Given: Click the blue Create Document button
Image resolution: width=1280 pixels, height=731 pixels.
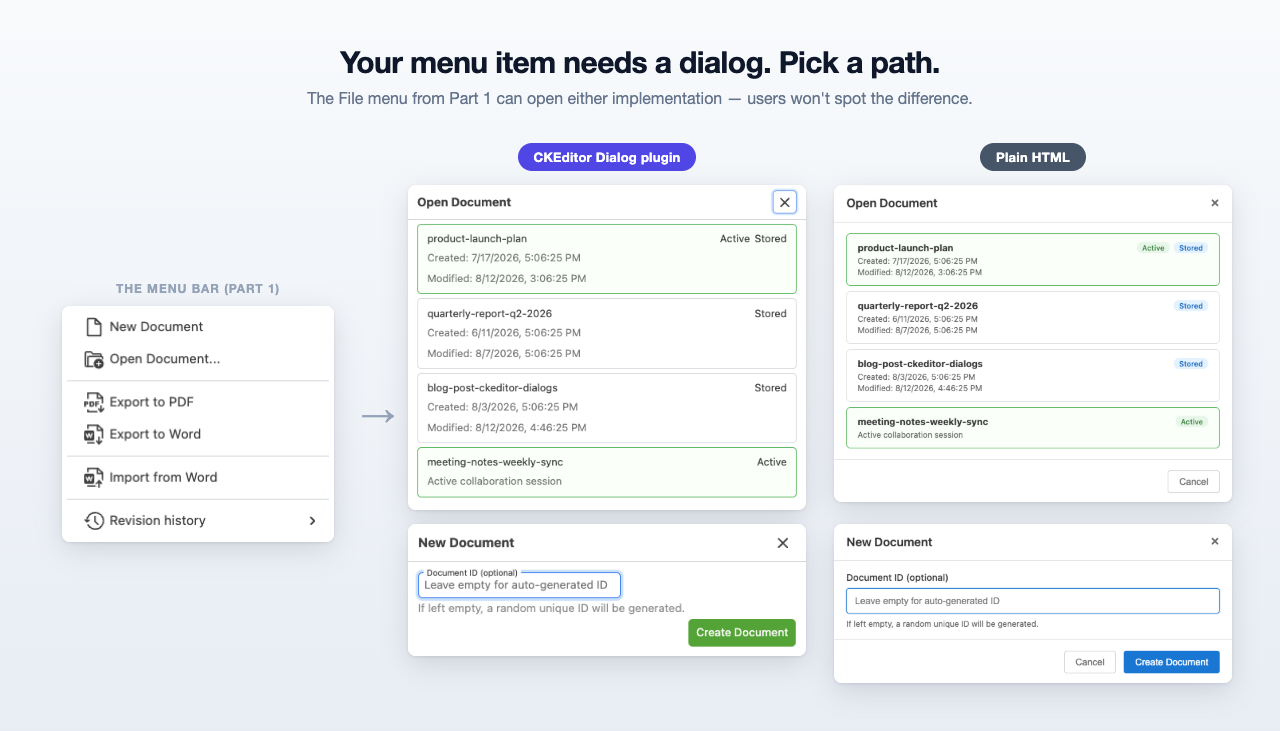Looking at the screenshot, I should (x=1172, y=662).
